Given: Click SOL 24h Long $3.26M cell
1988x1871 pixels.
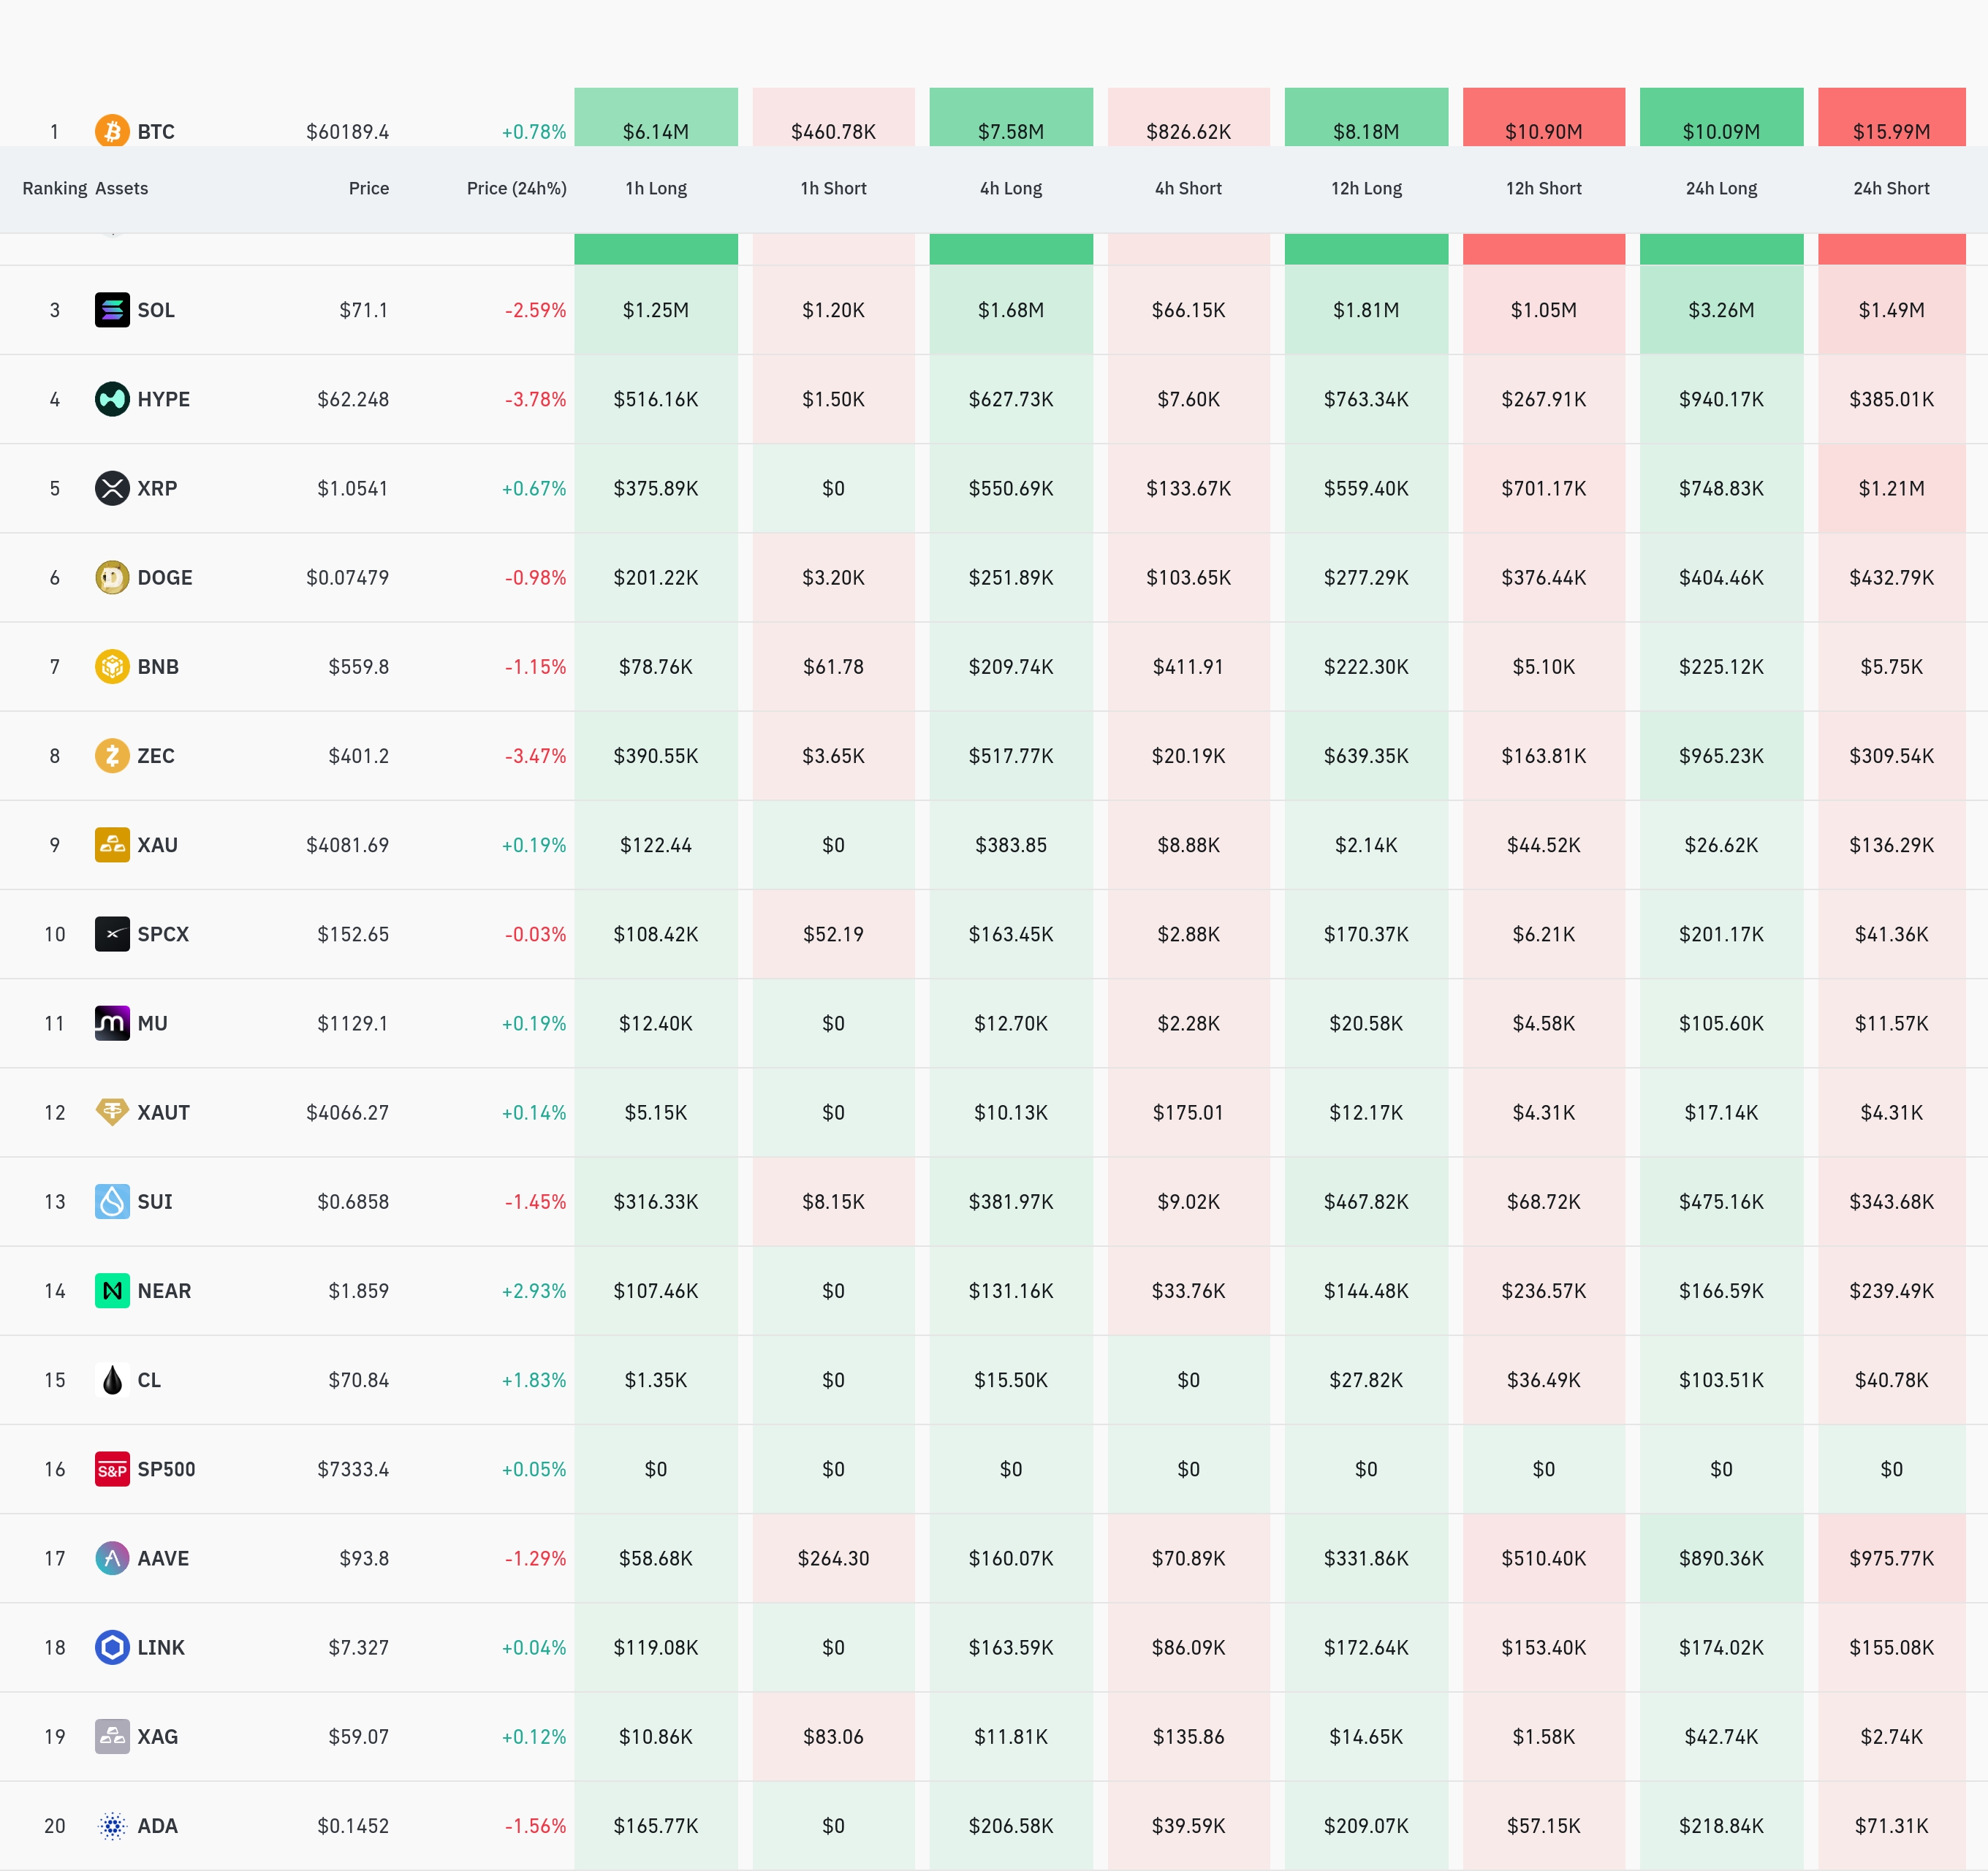Looking at the screenshot, I should [x=1721, y=310].
